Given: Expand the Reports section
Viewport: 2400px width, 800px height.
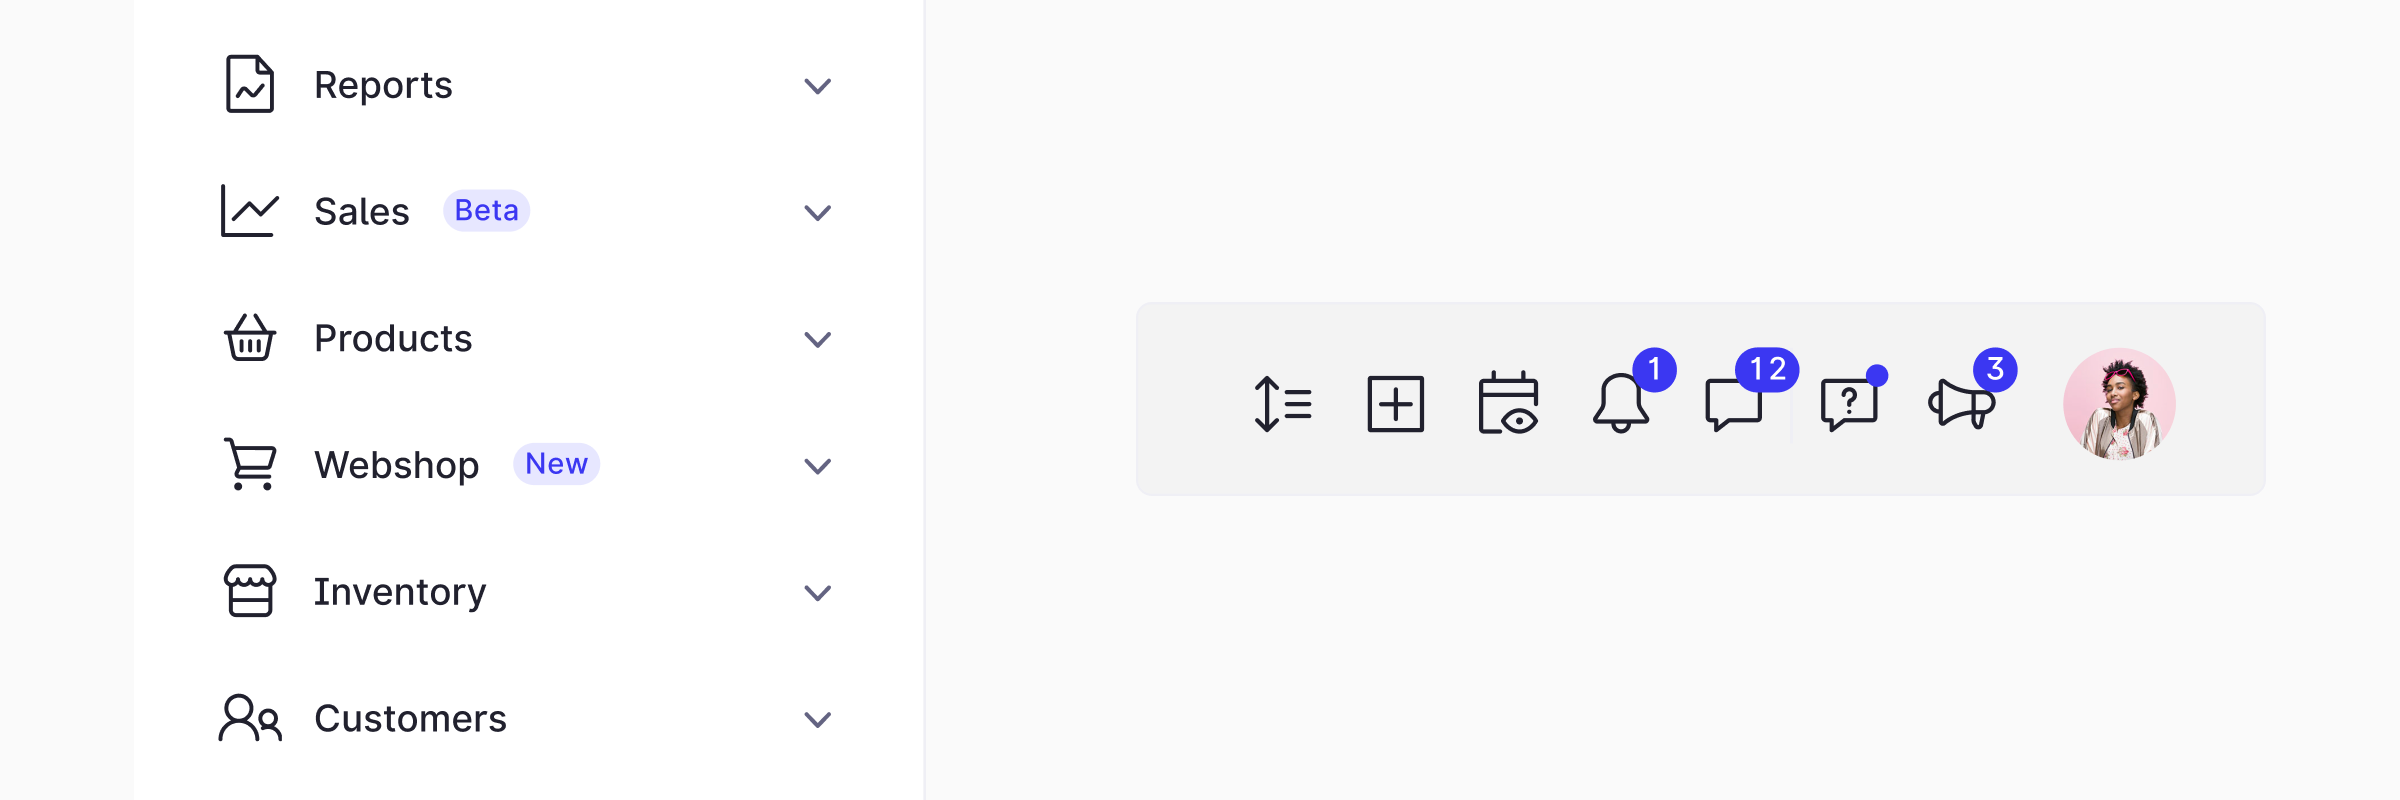Looking at the screenshot, I should pyautogui.click(x=818, y=86).
